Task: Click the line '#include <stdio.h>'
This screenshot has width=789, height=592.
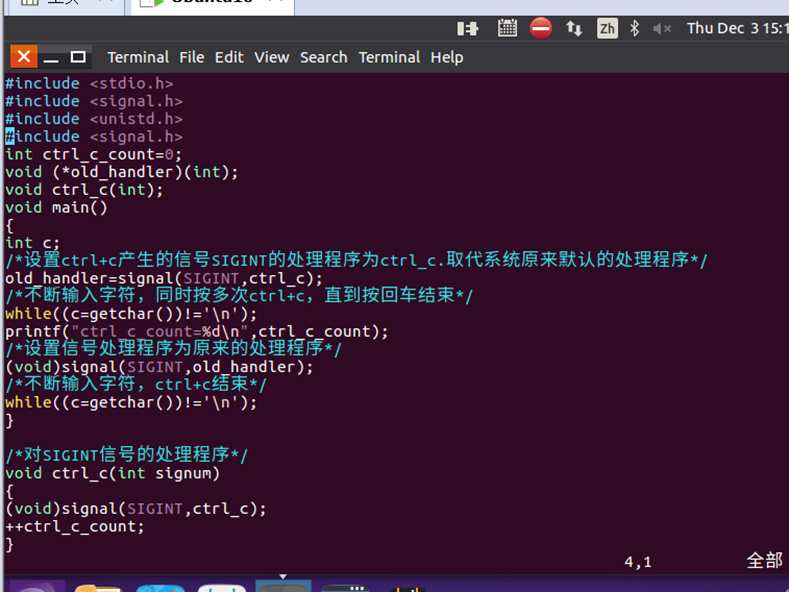Action: coord(89,83)
